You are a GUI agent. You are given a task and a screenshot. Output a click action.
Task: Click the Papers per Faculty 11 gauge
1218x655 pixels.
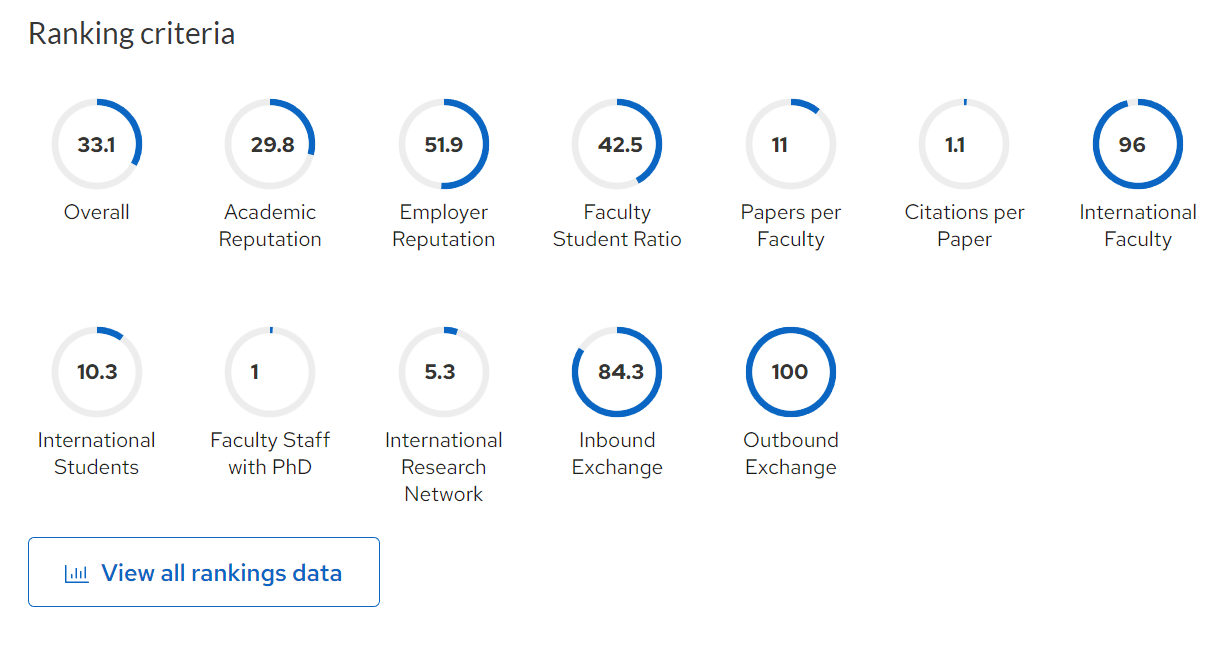[791, 145]
